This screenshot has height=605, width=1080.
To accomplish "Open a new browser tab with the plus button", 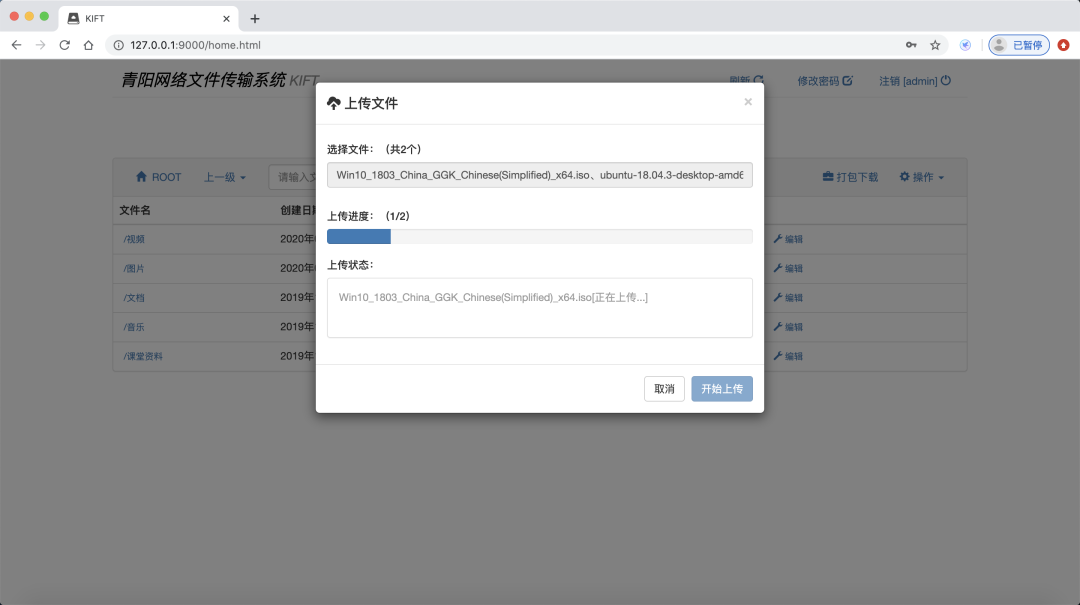I will coord(254,18).
